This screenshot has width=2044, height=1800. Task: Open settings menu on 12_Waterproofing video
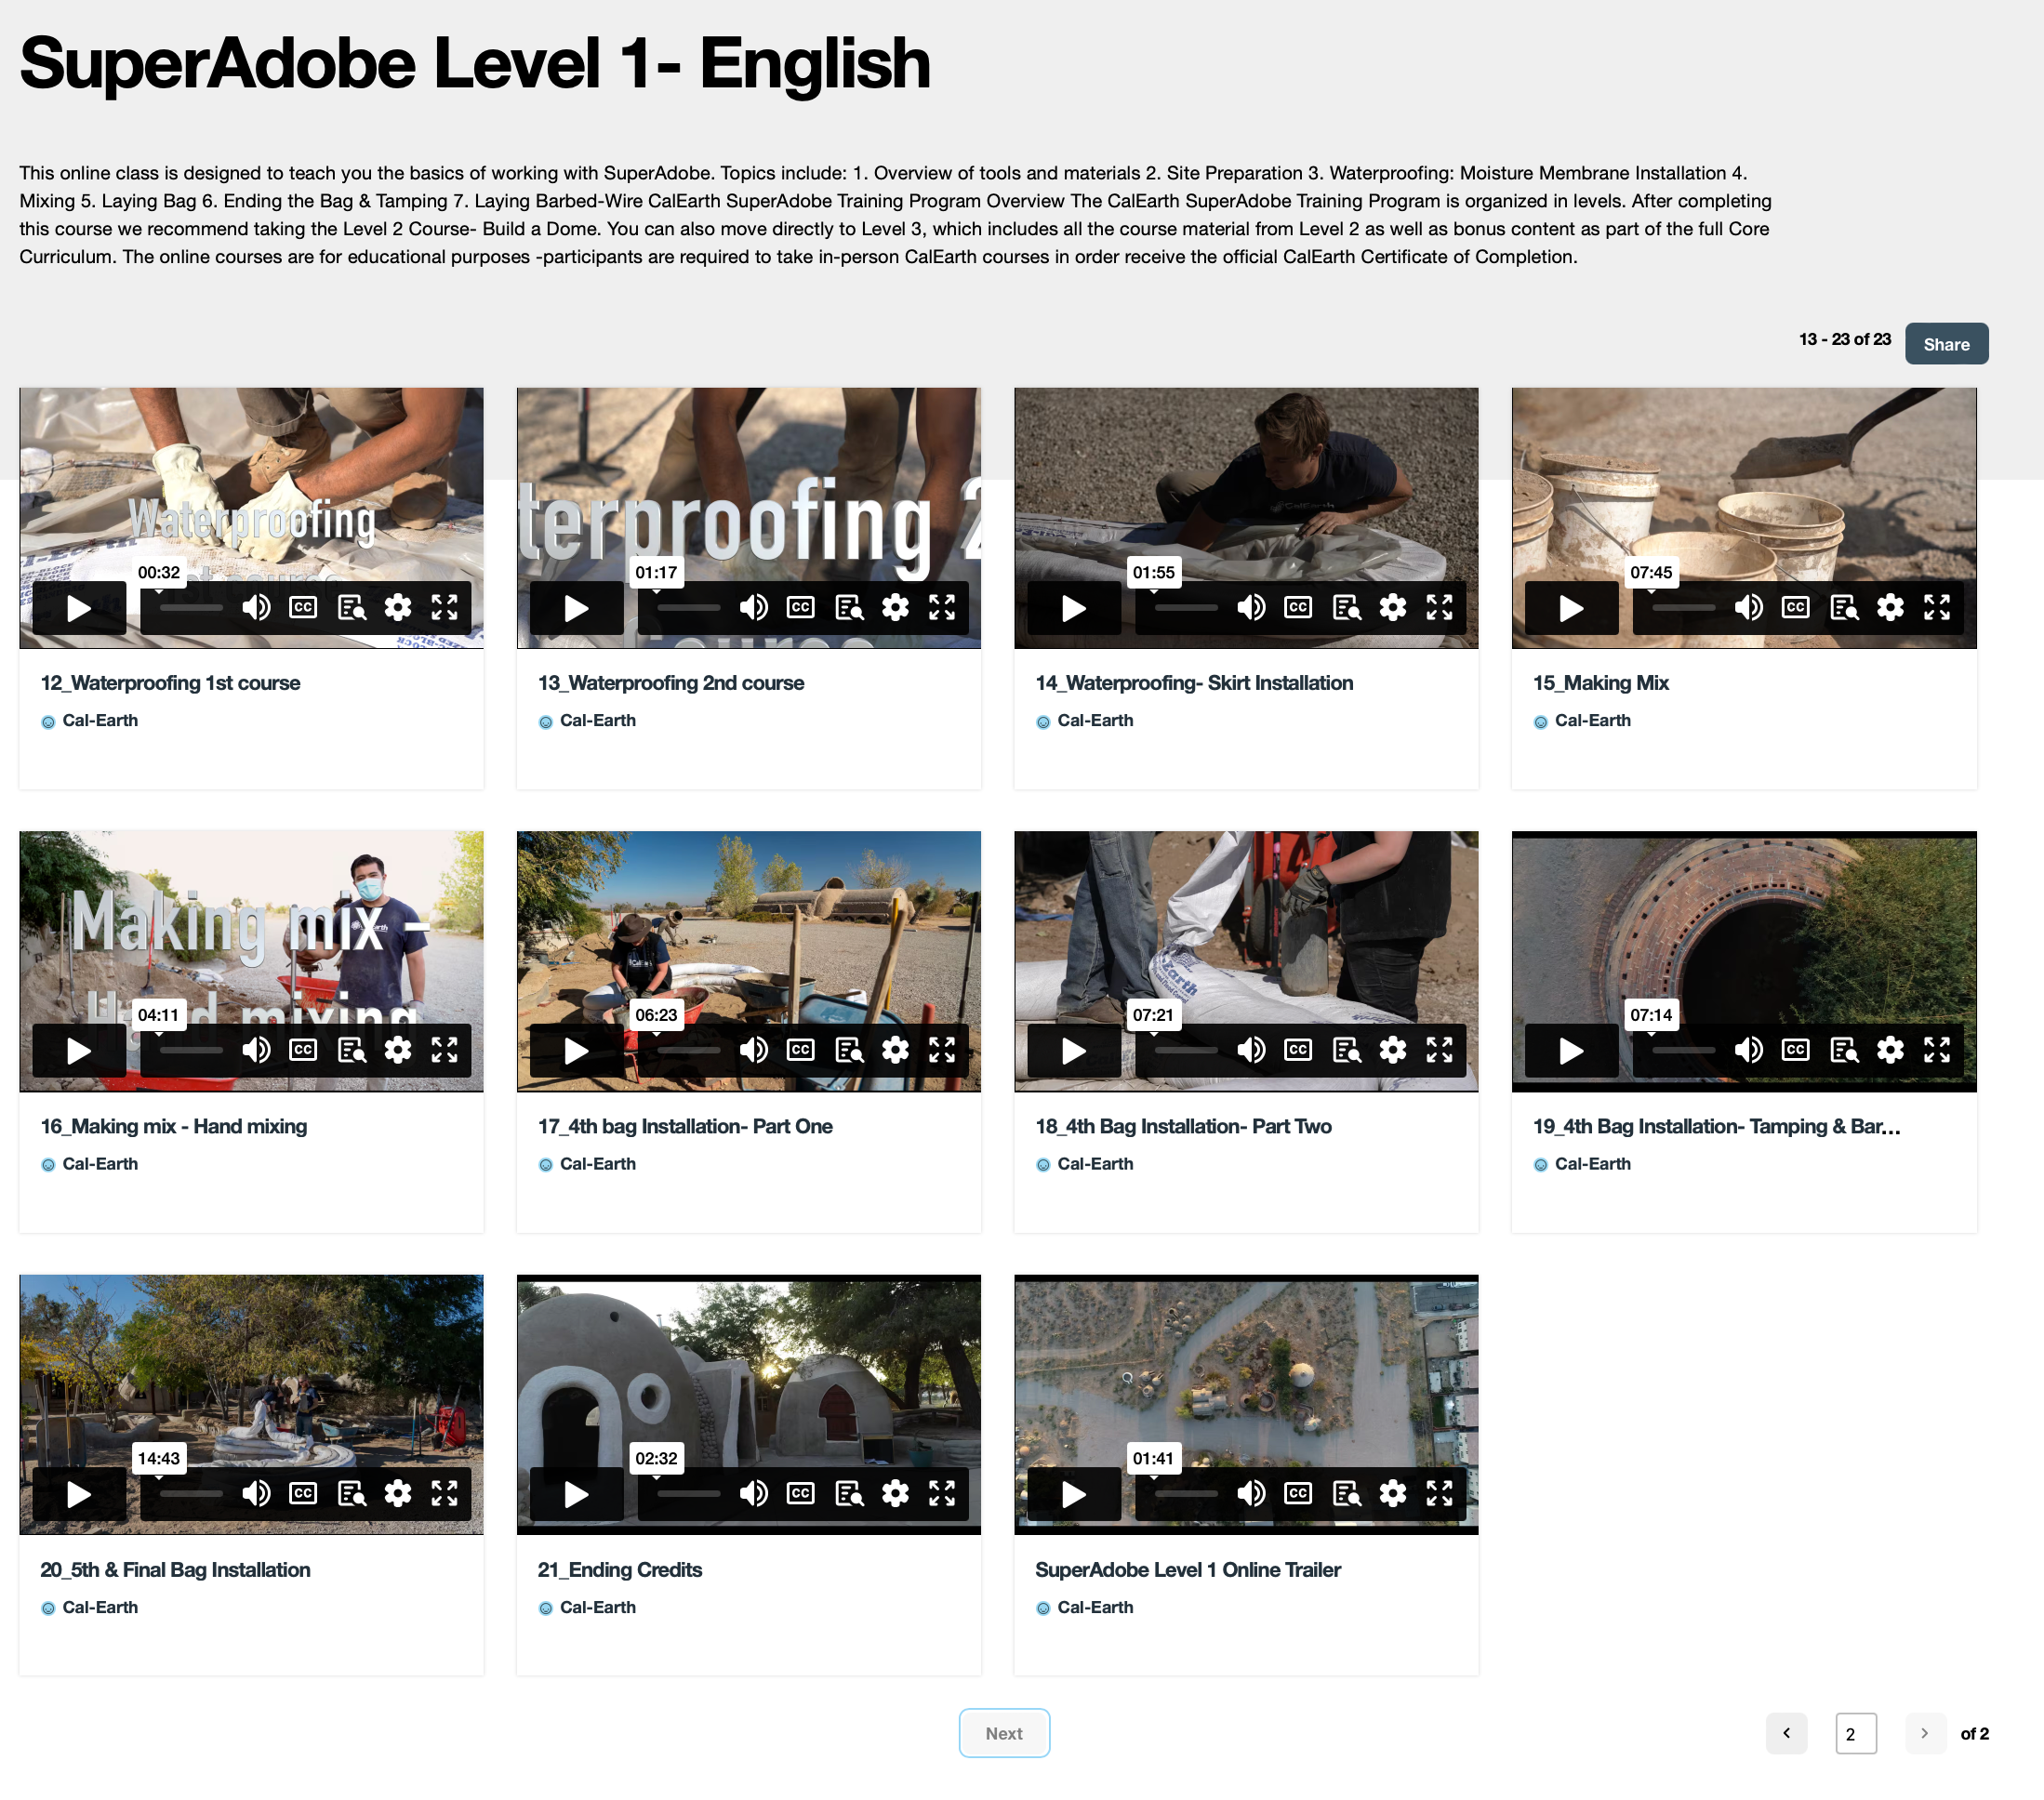click(398, 607)
